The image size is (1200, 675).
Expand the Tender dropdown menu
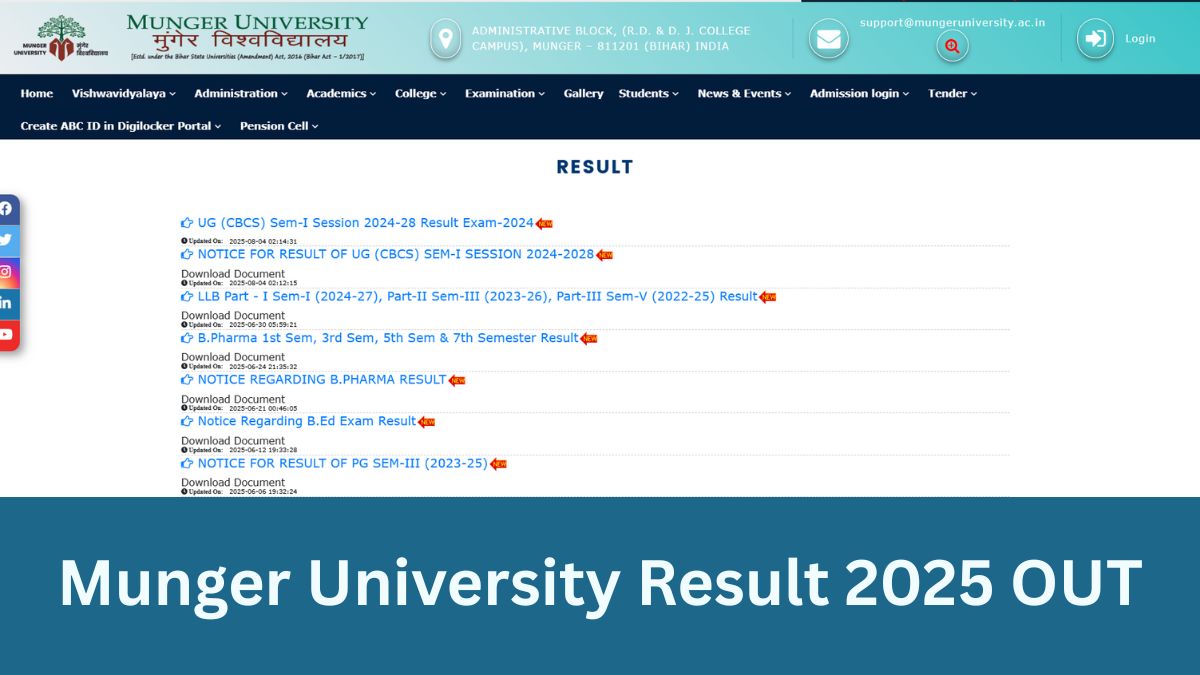[x=952, y=93]
